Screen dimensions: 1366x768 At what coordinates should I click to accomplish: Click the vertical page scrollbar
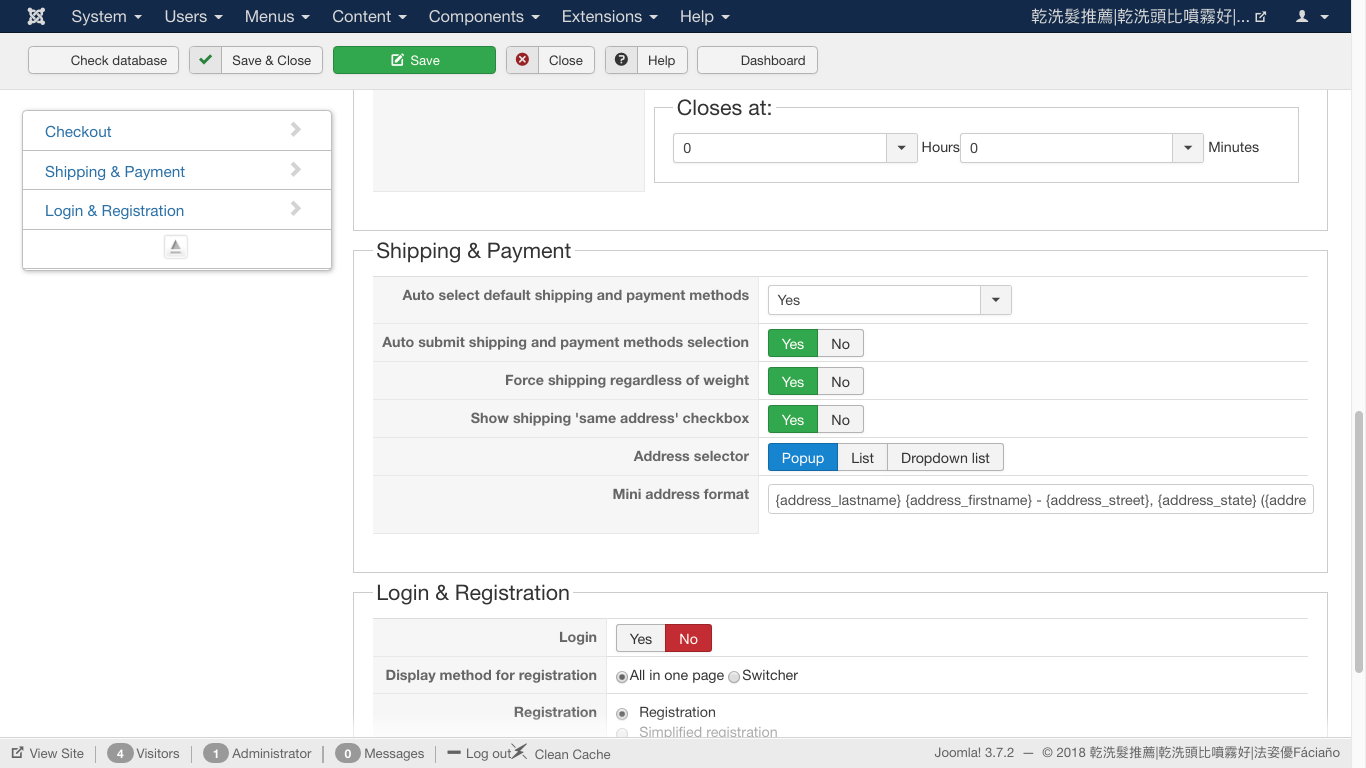[x=1358, y=540]
